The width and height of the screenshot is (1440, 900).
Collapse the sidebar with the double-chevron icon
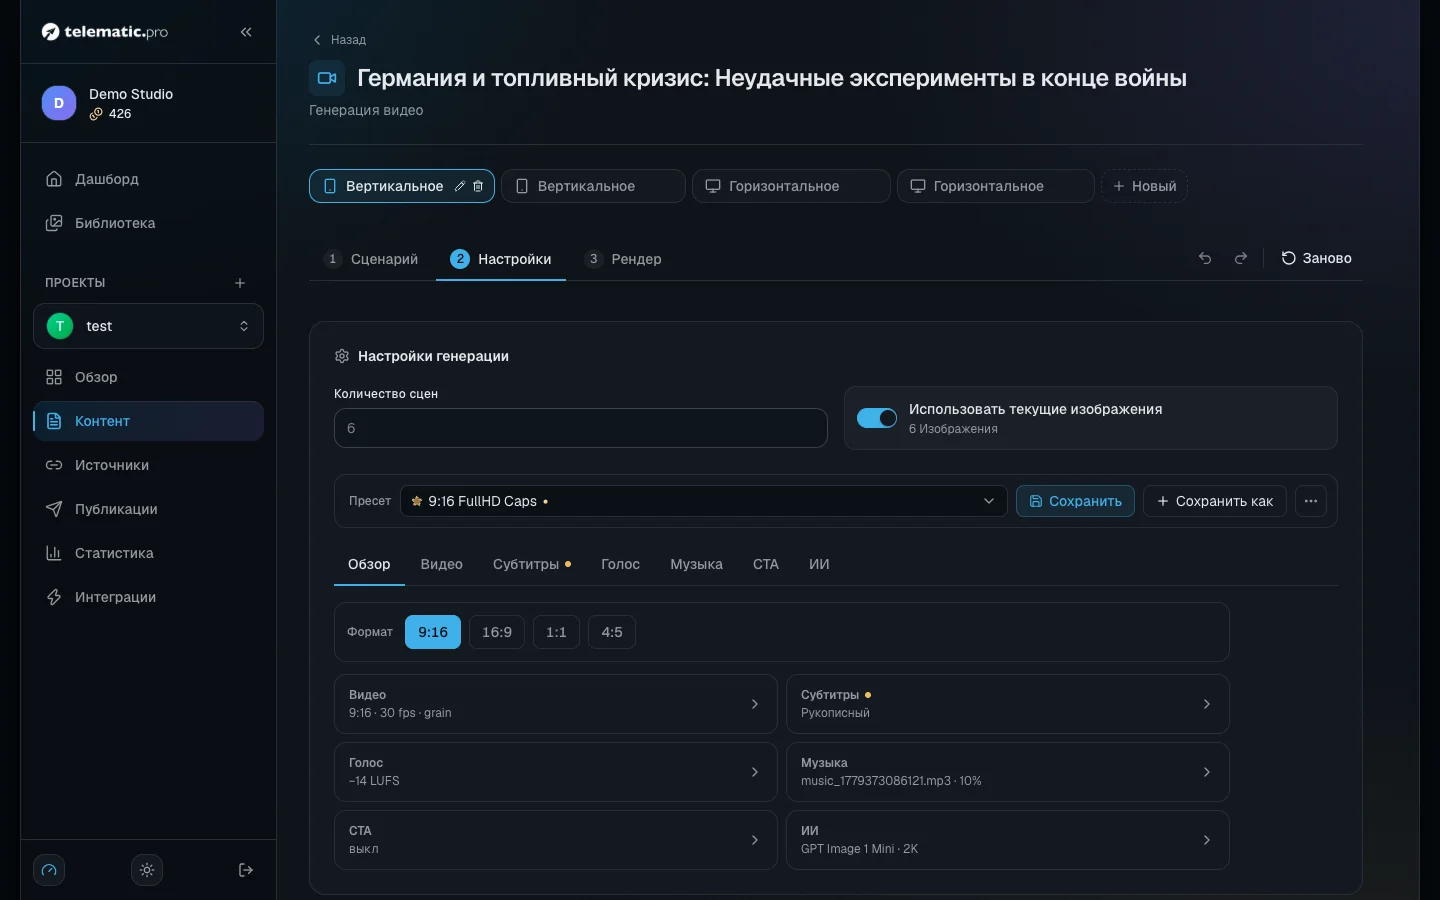coord(246,32)
